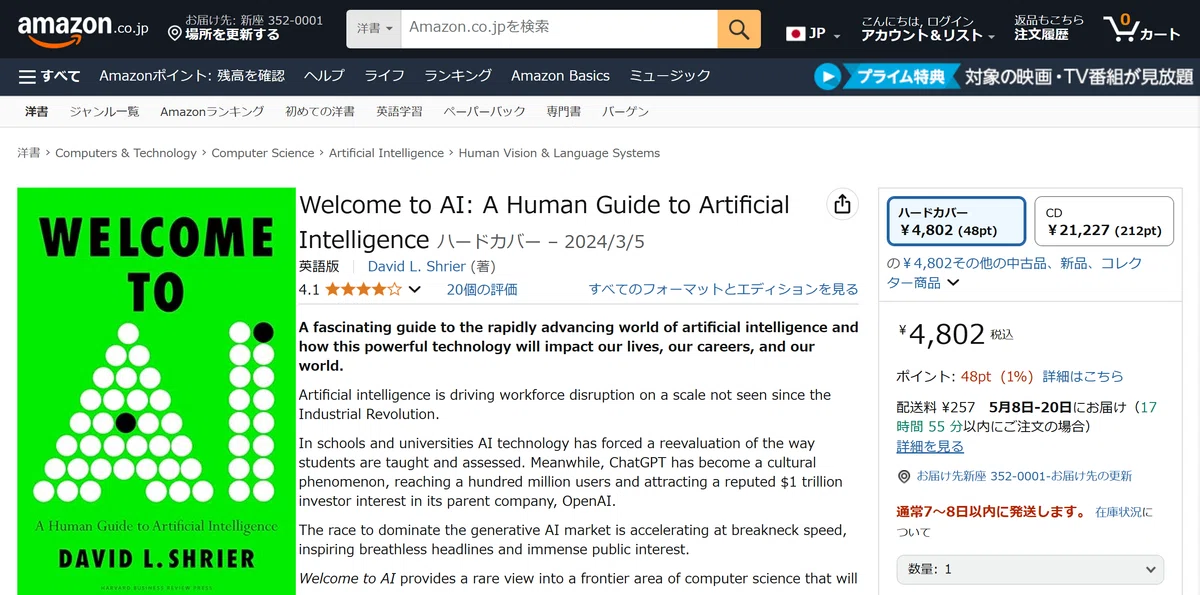Click the Prime play arrow icon

827,76
